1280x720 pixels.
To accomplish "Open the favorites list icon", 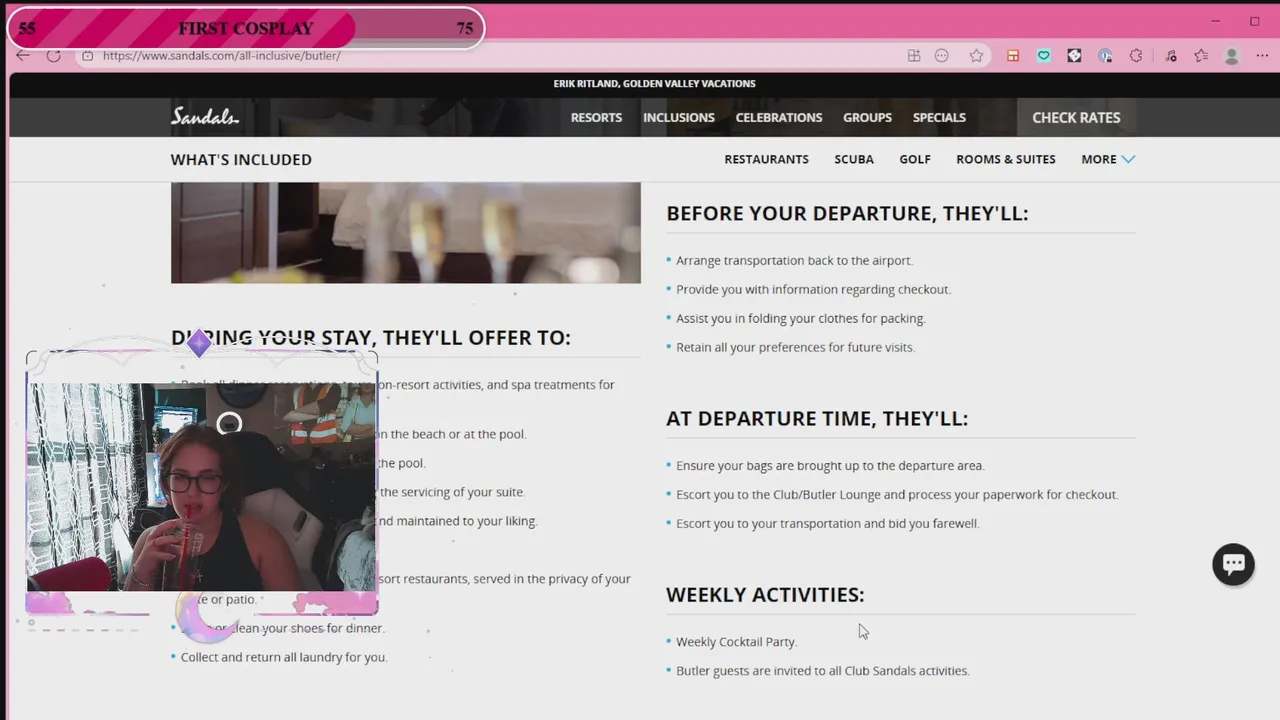I will [1201, 56].
